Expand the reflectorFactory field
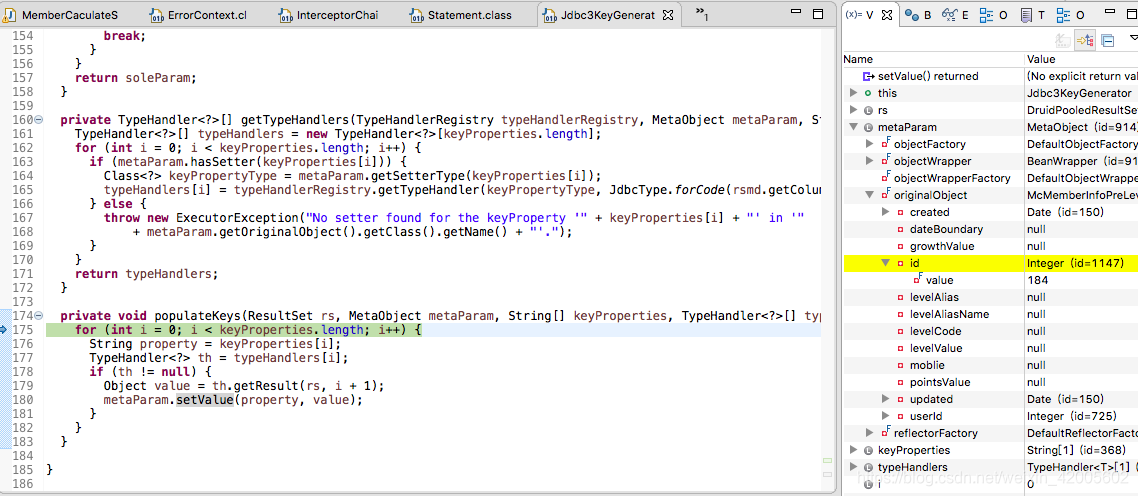Screen dimensions: 1138x496 point(870,433)
